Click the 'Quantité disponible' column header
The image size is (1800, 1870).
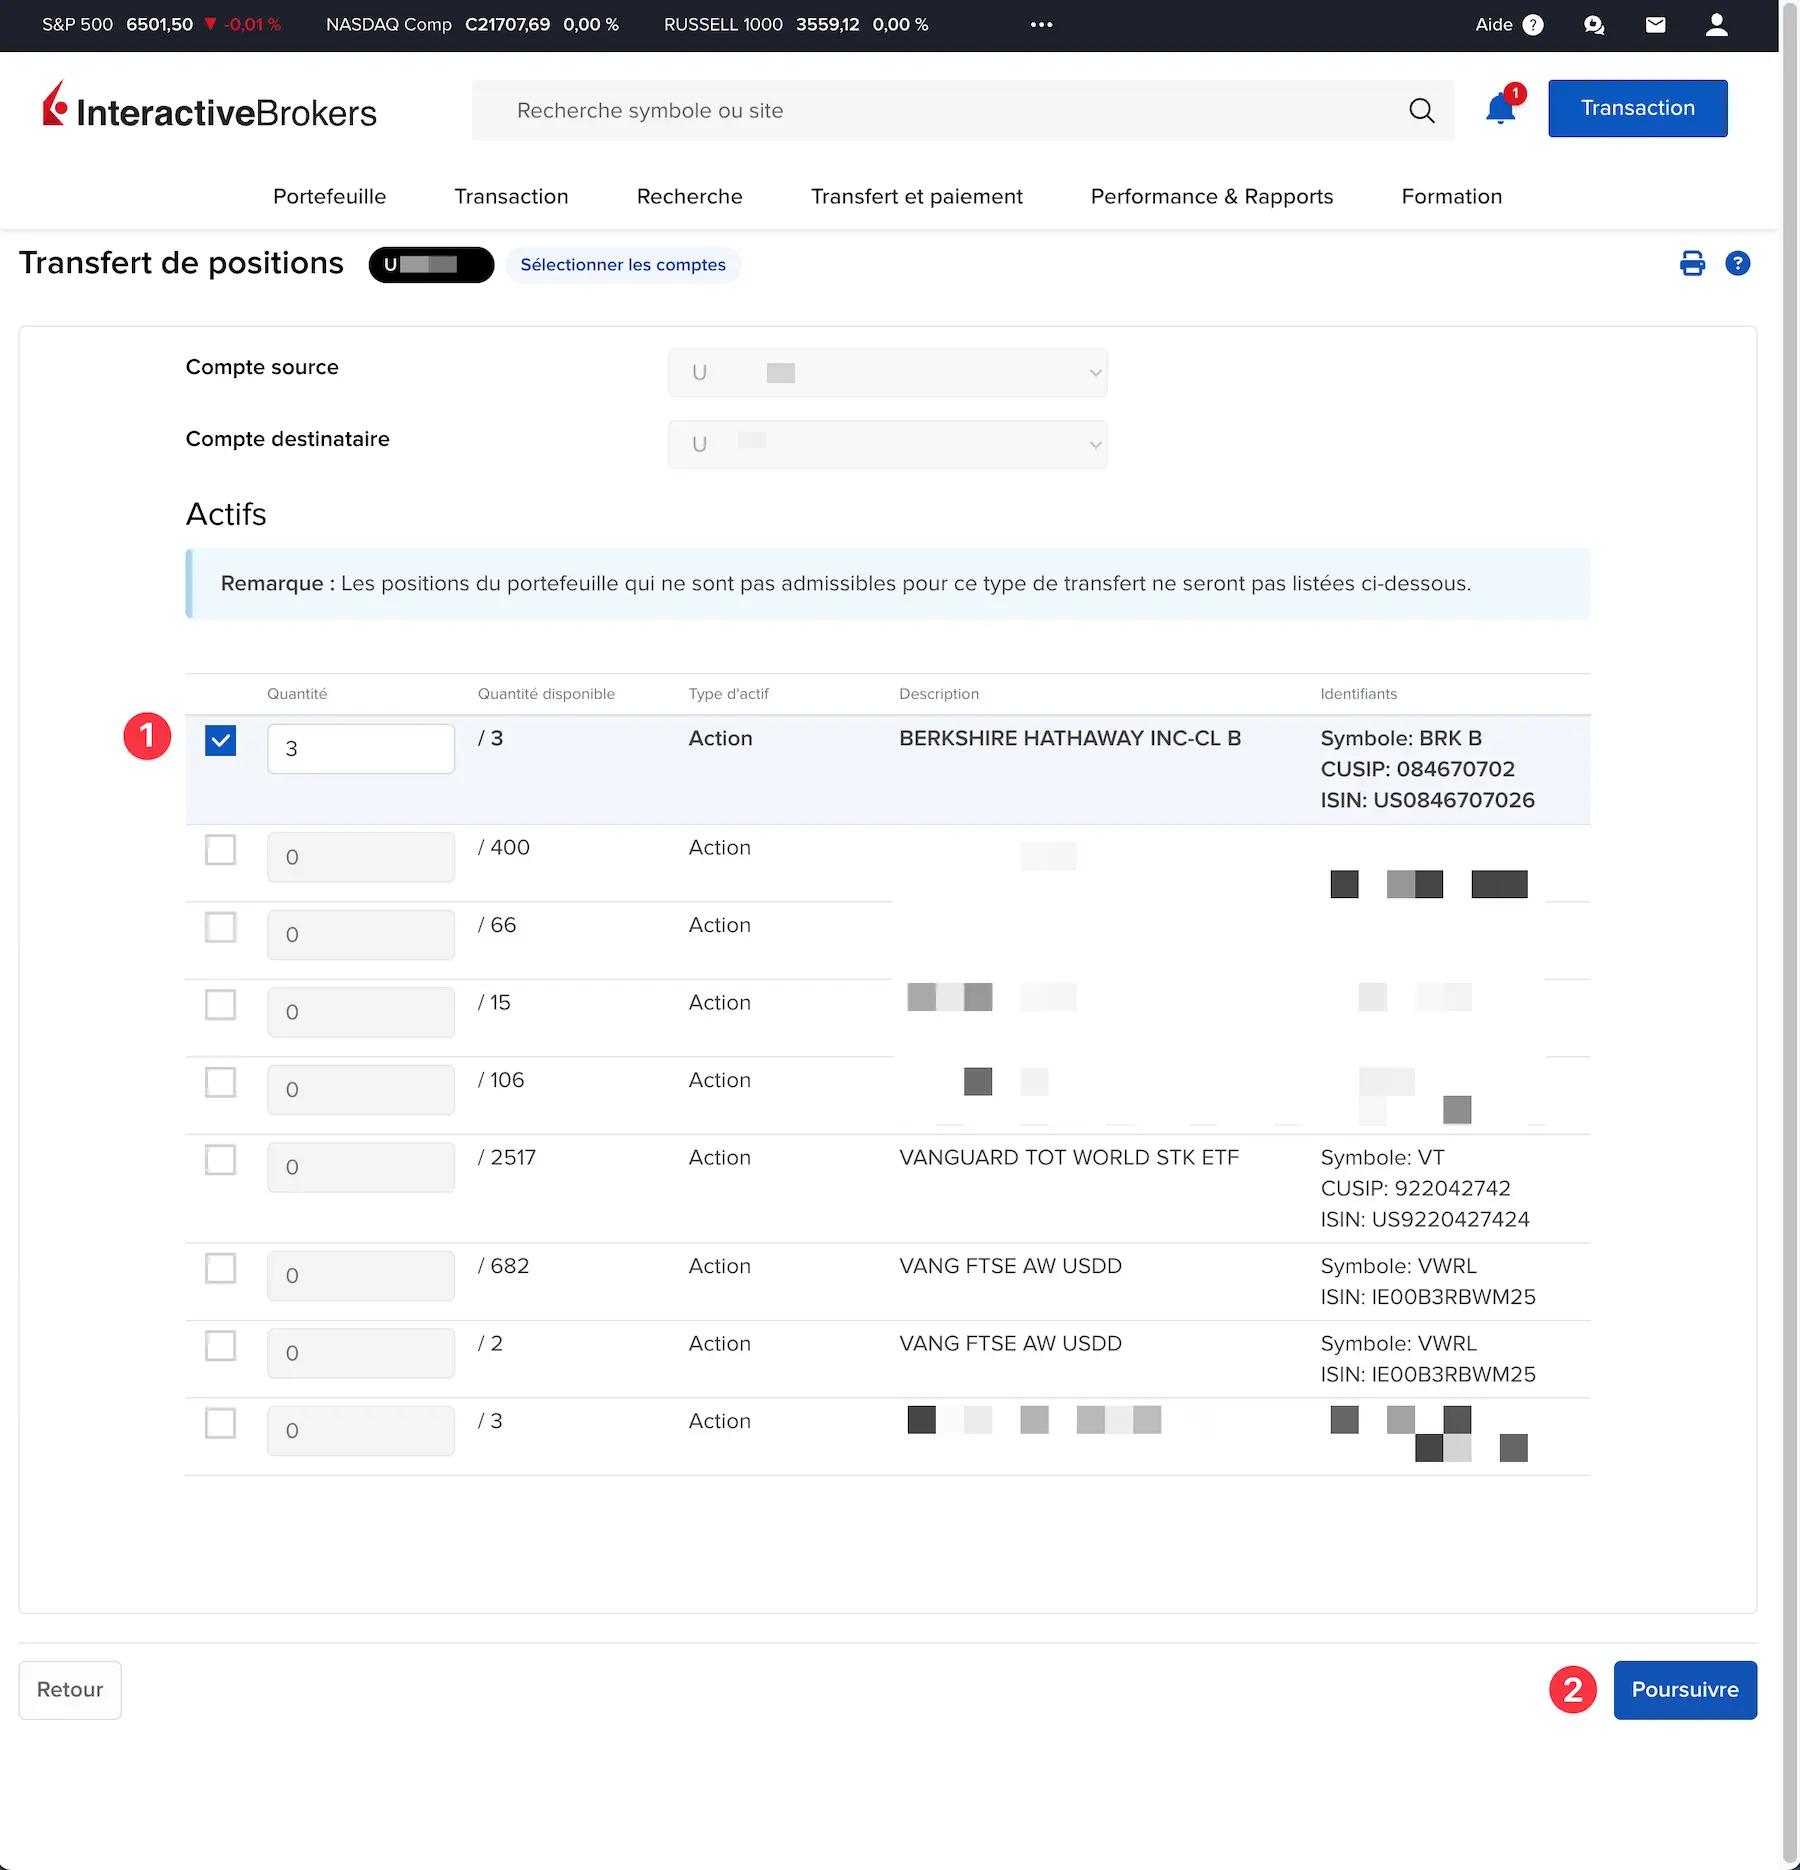pyautogui.click(x=546, y=694)
